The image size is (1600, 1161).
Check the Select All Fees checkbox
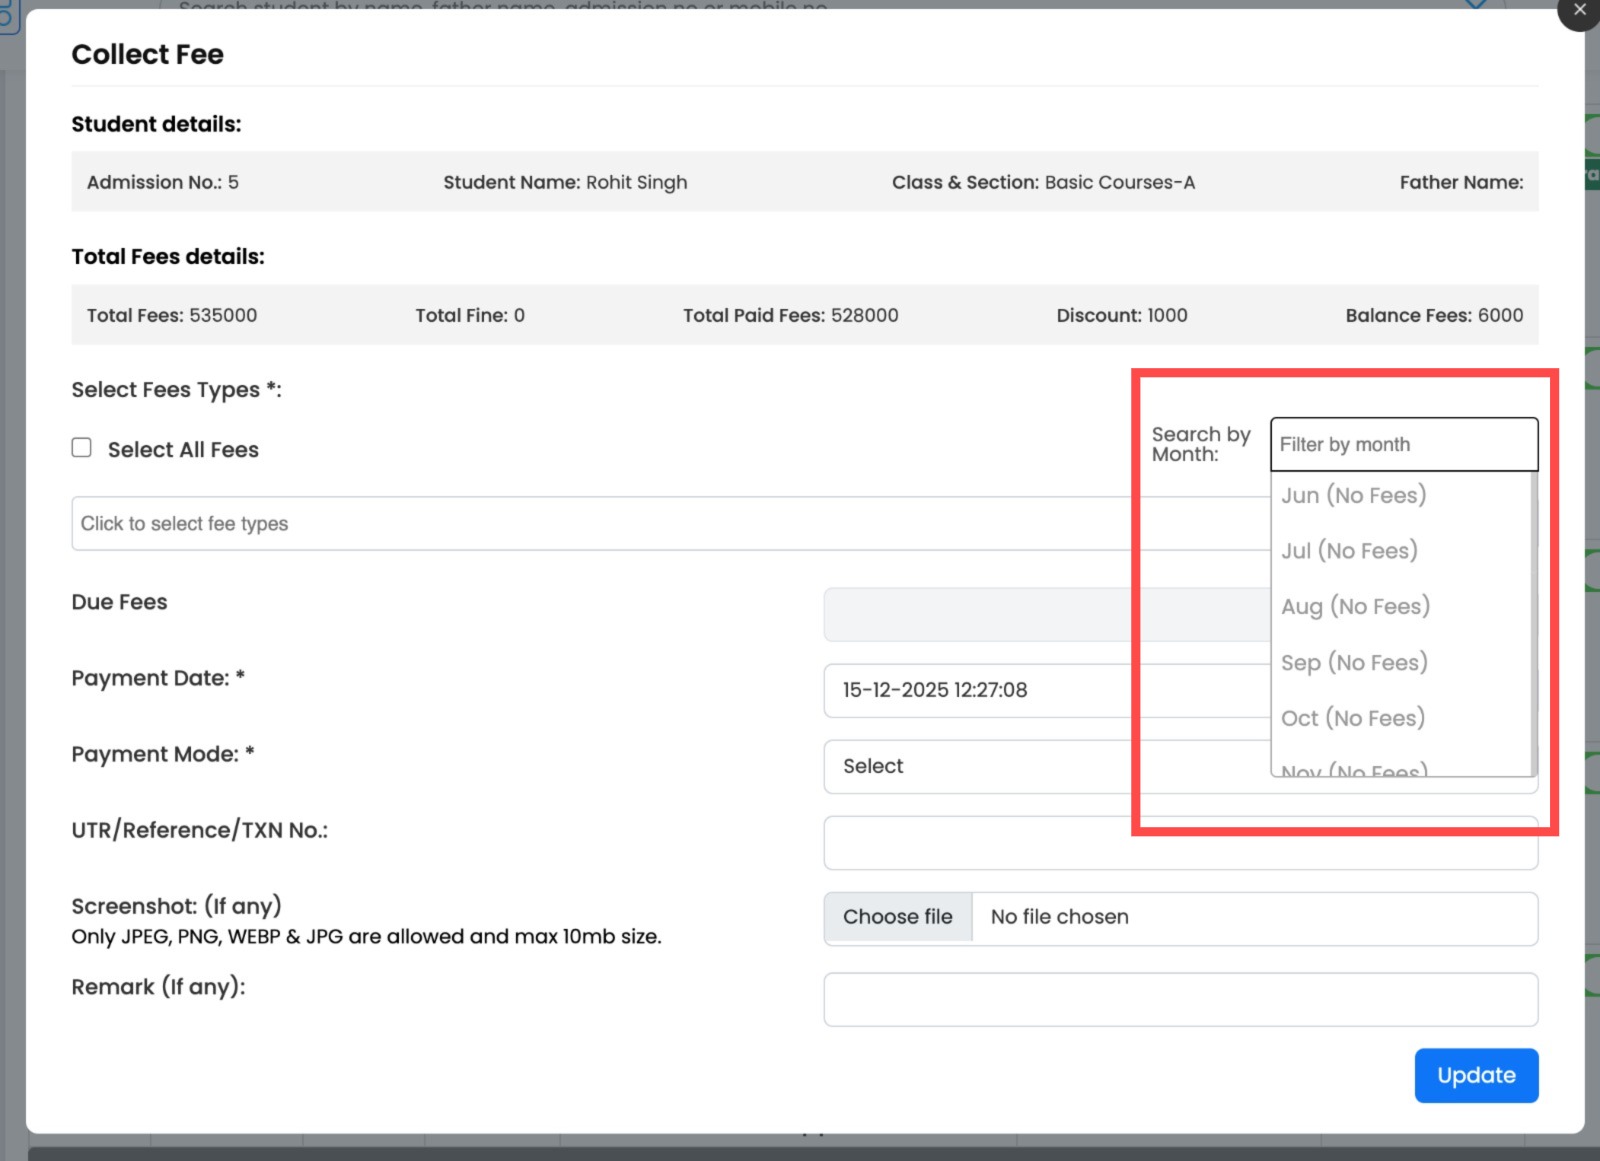coord(81,448)
